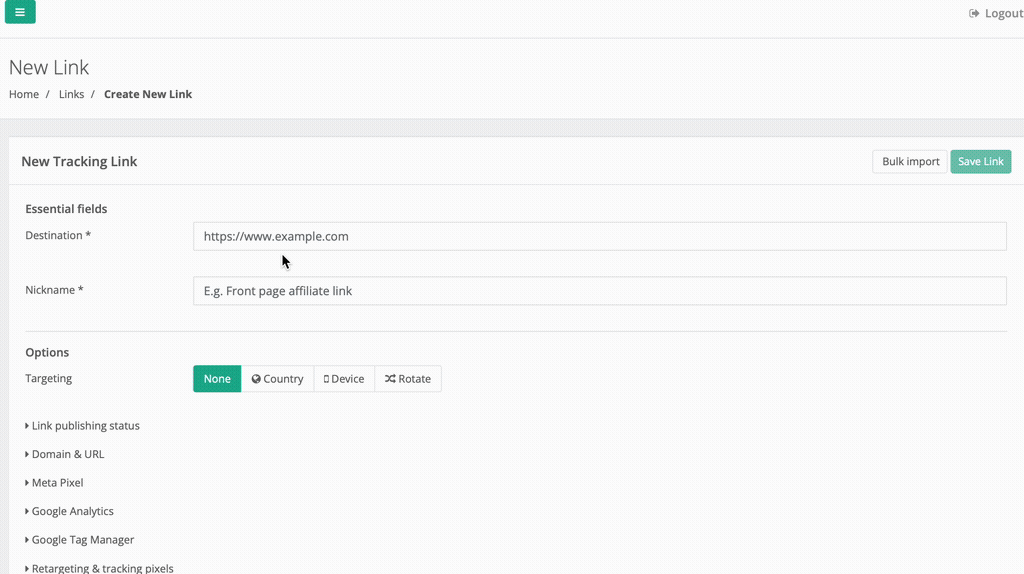Open the Links breadcrumb
This screenshot has width=1024, height=574.
coord(71,94)
